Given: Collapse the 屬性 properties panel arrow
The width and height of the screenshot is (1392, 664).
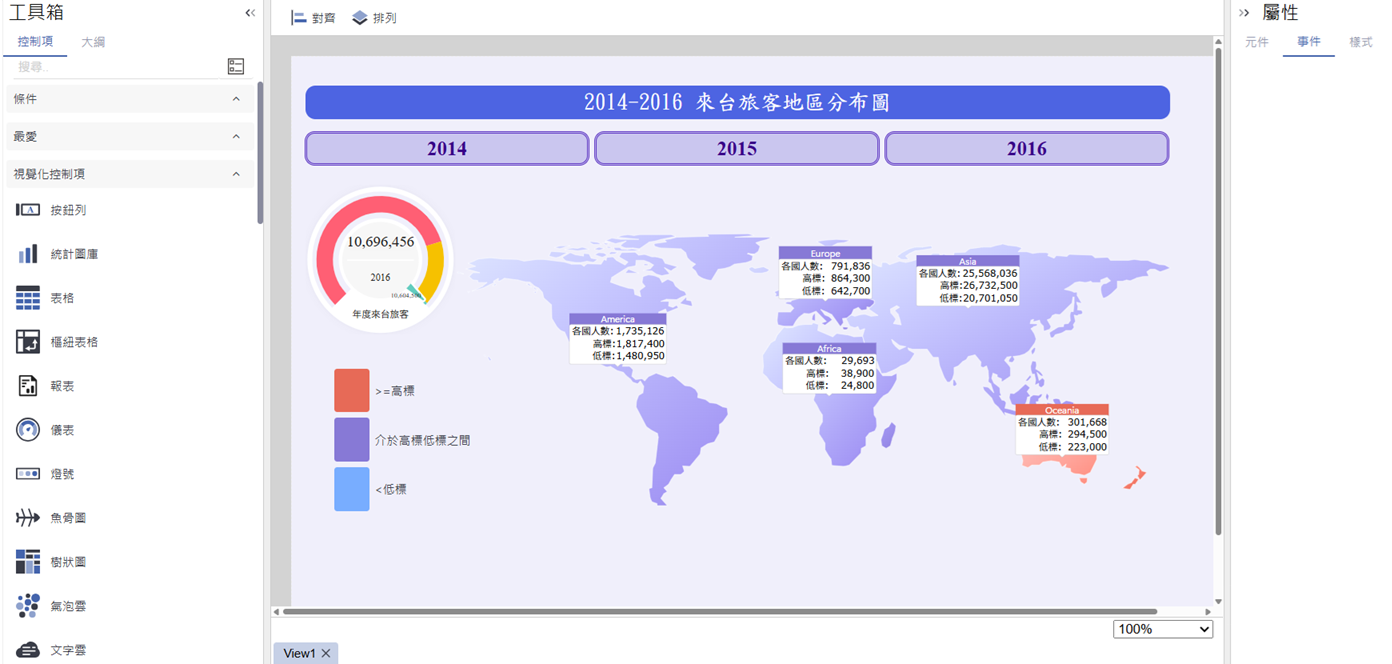Looking at the screenshot, I should 1244,13.
